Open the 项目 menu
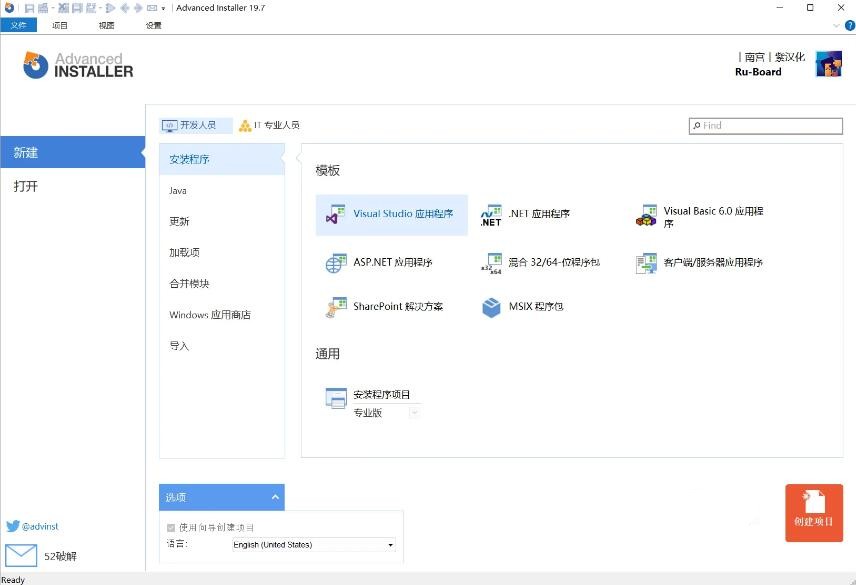This screenshot has width=856, height=585. [60, 25]
